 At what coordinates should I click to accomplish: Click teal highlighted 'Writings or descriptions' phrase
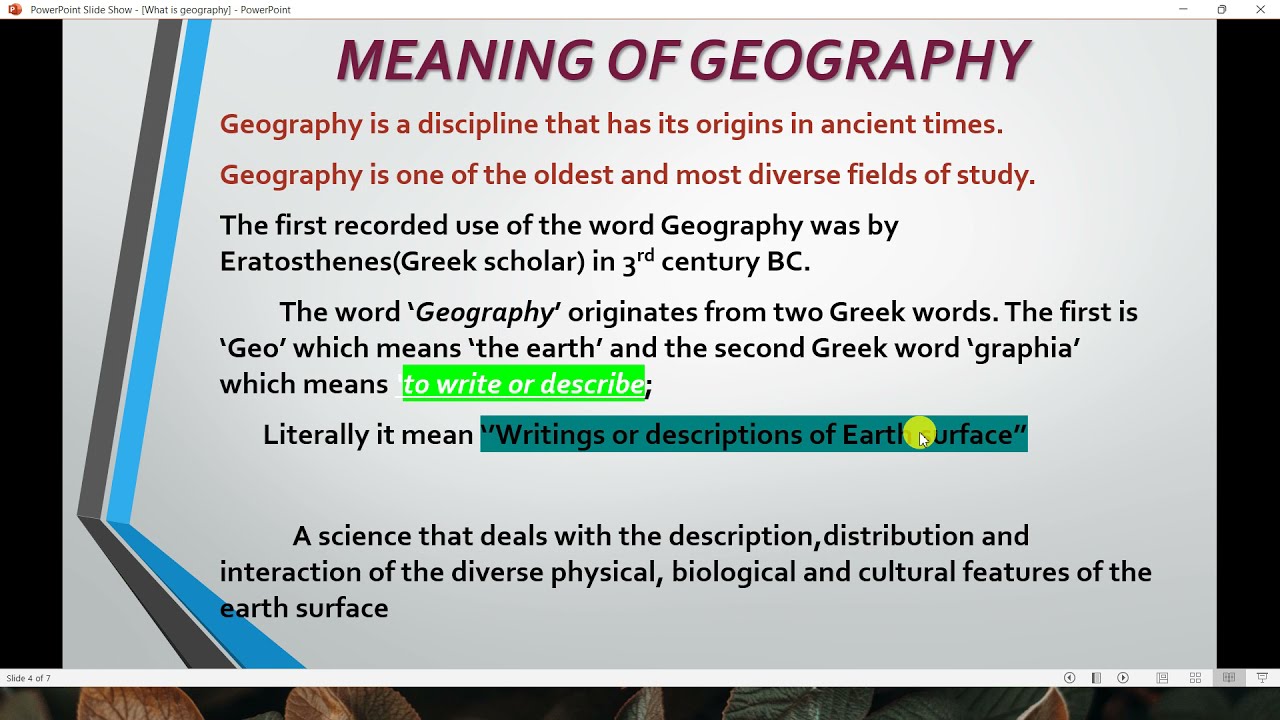click(x=754, y=434)
